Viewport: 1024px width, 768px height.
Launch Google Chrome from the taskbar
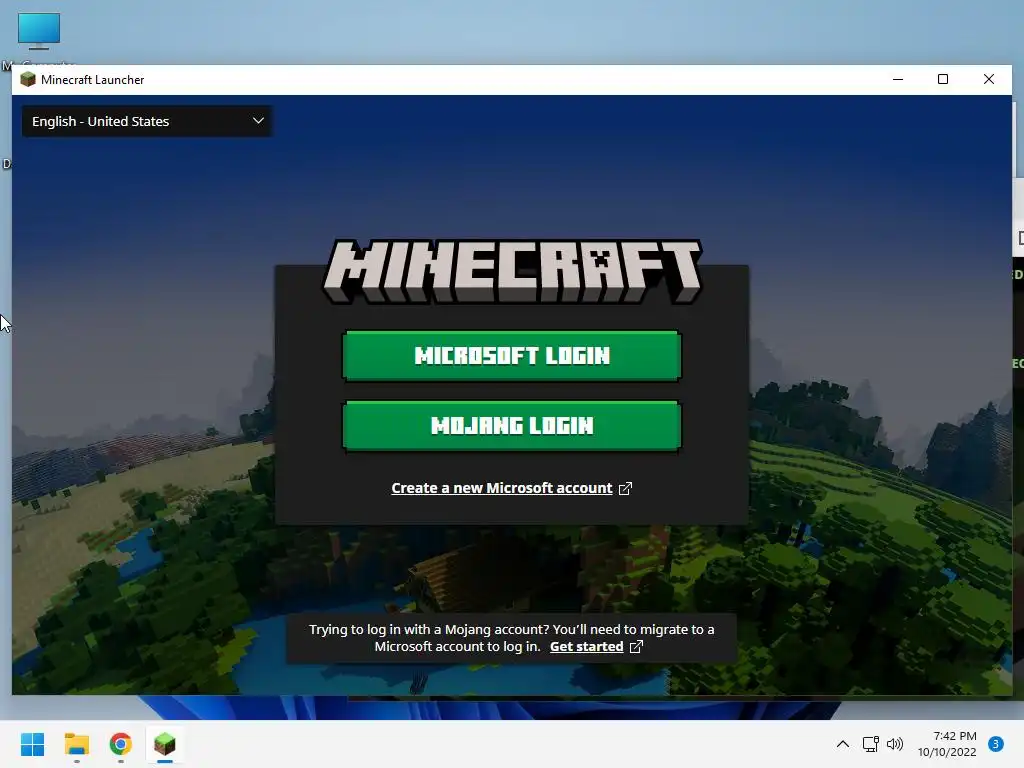click(121, 744)
